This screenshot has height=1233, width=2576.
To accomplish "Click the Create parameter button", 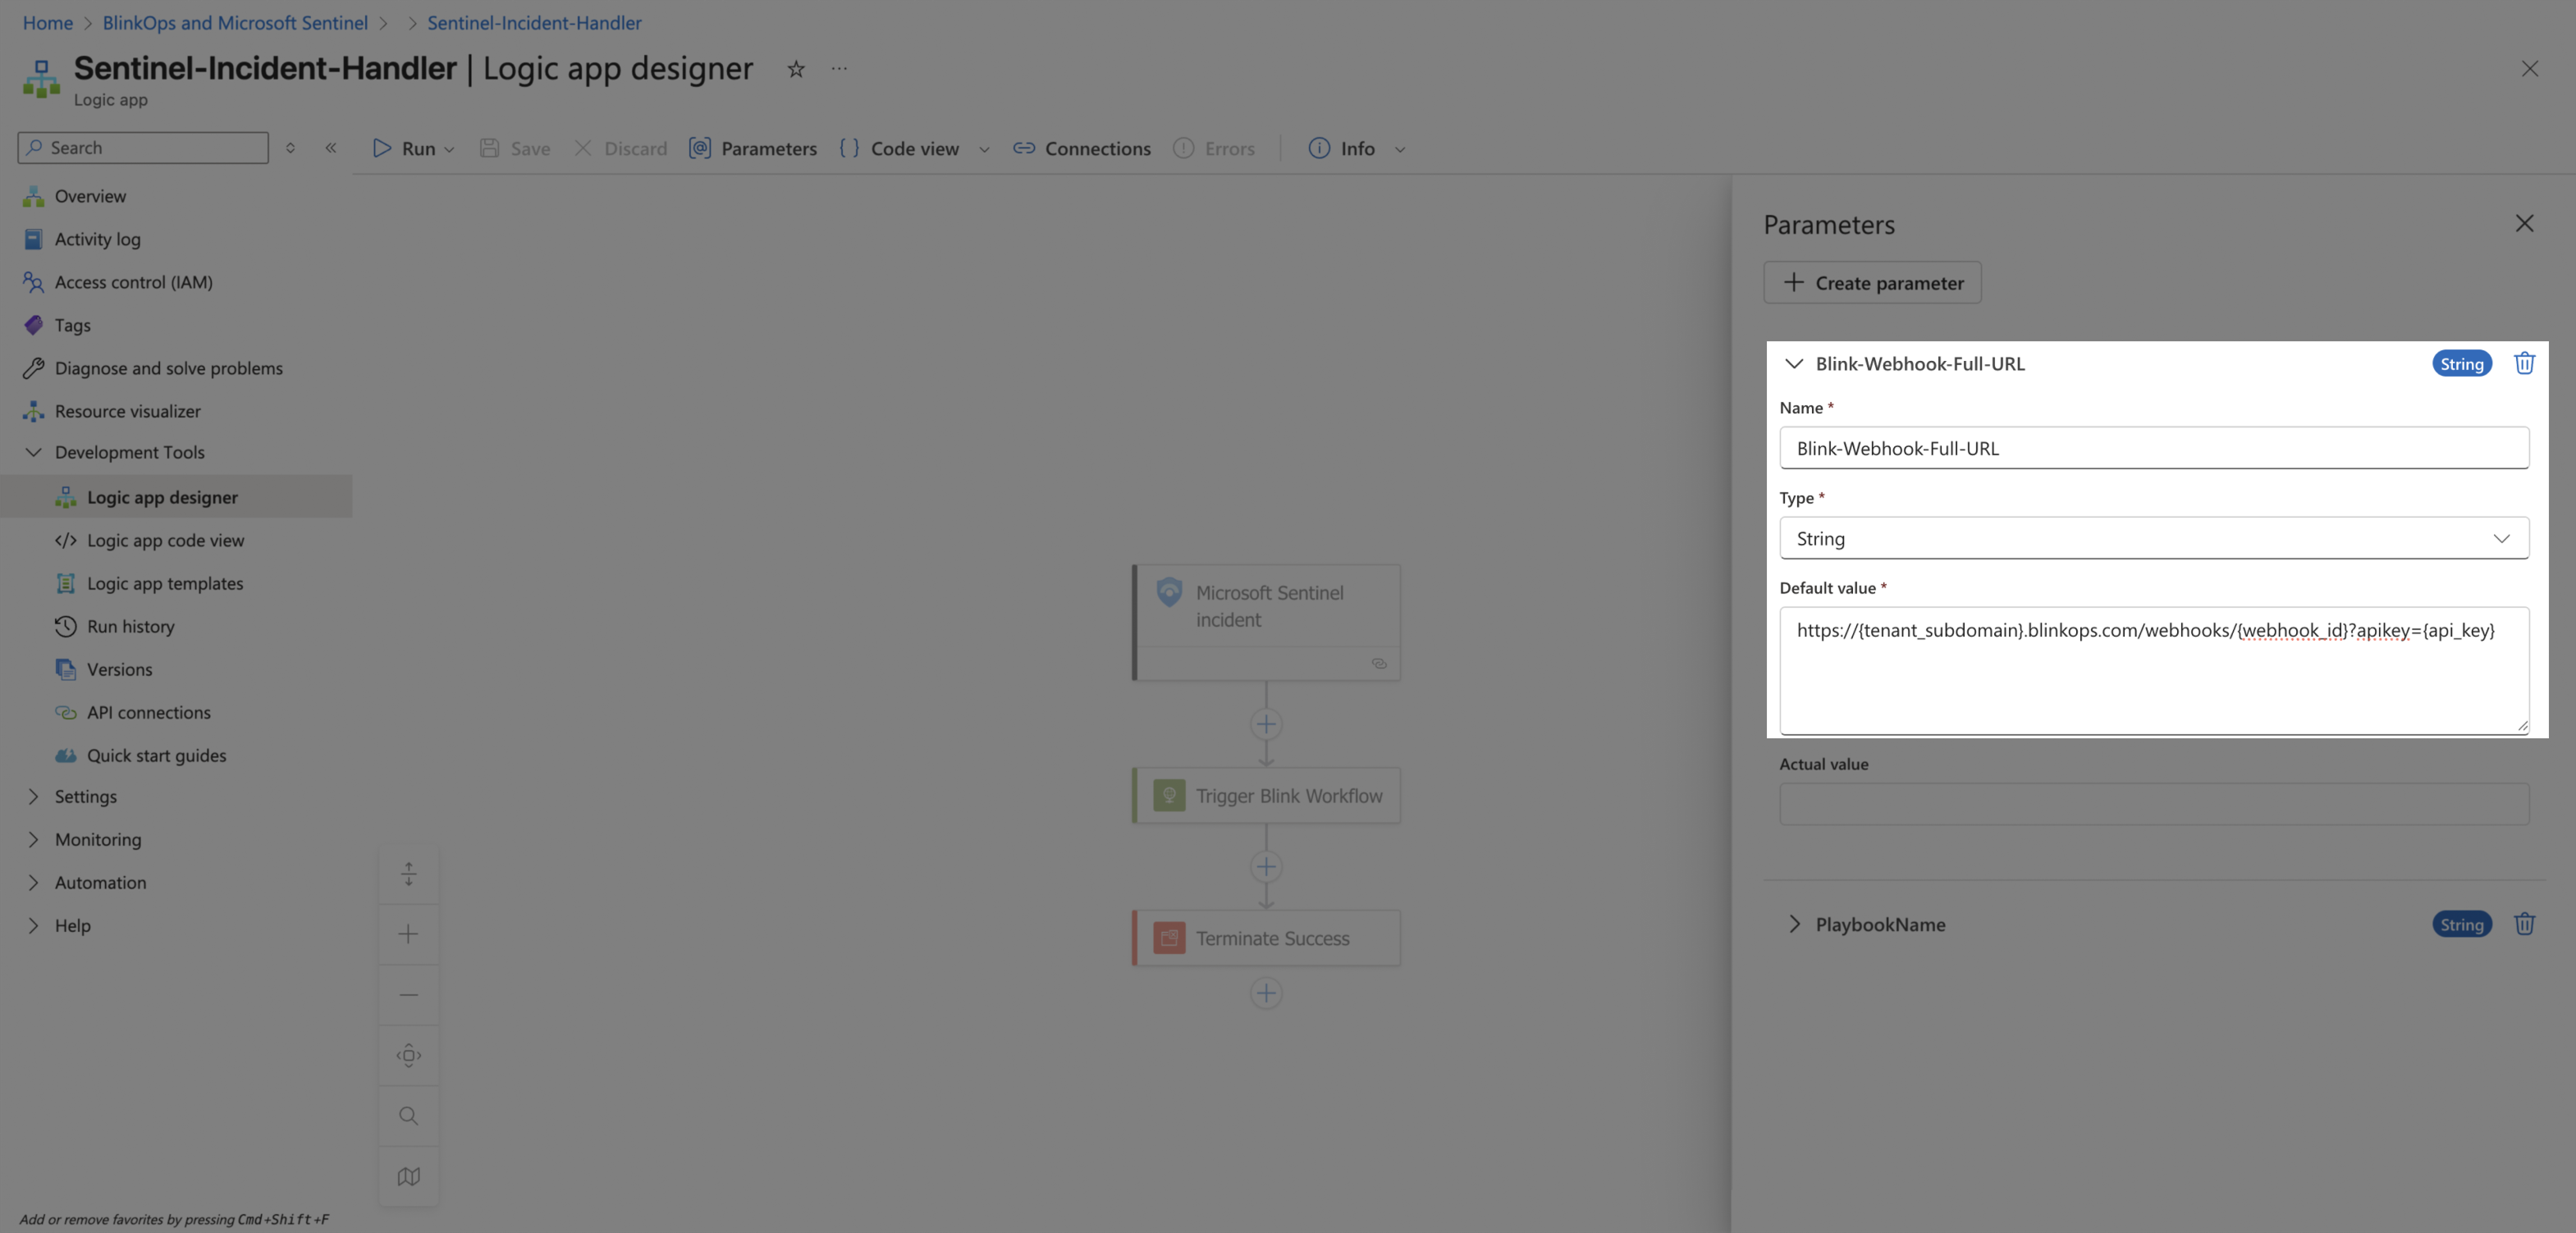I will coord(1872,283).
